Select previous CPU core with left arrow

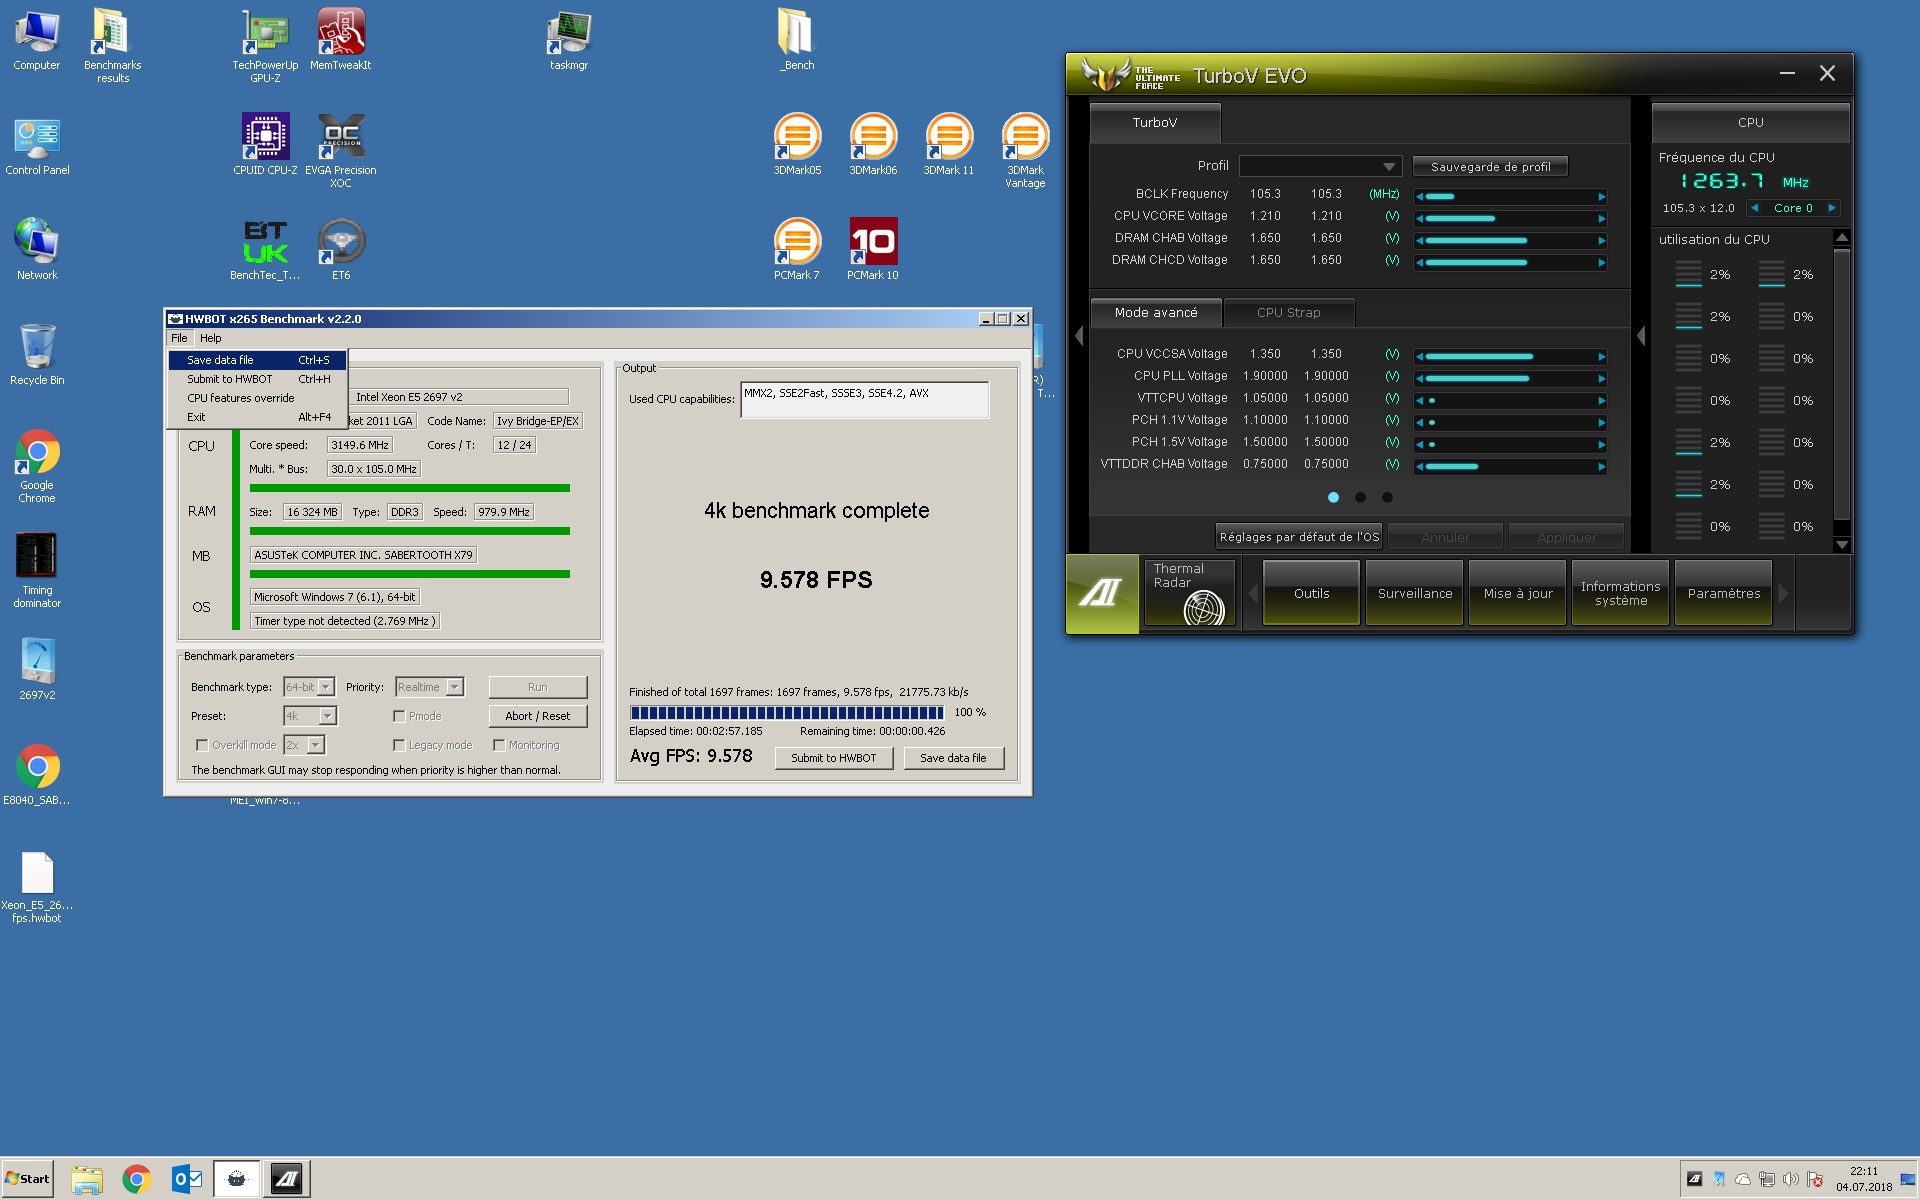(1755, 208)
